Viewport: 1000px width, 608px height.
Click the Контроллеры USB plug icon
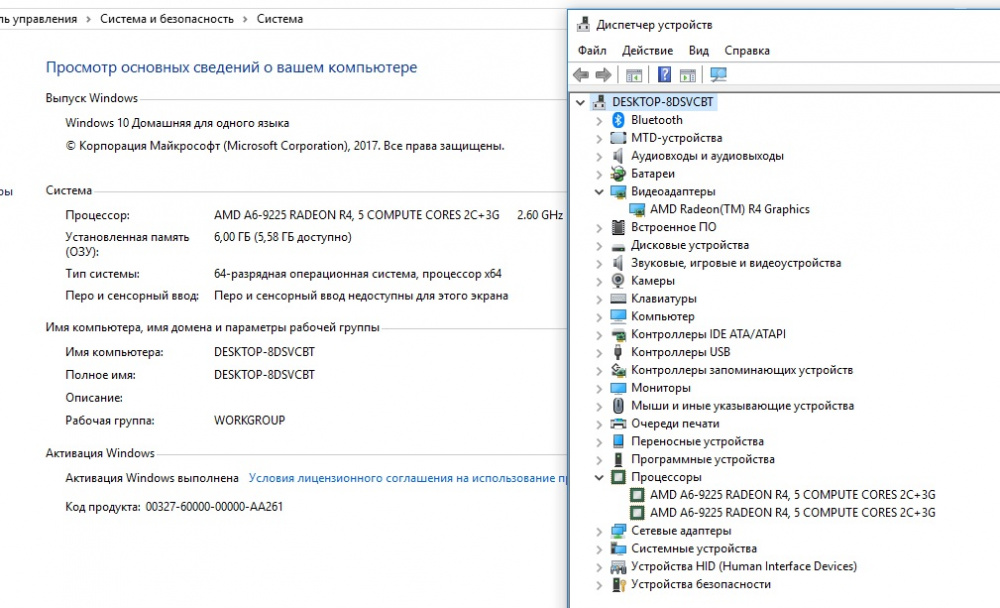[x=618, y=352]
